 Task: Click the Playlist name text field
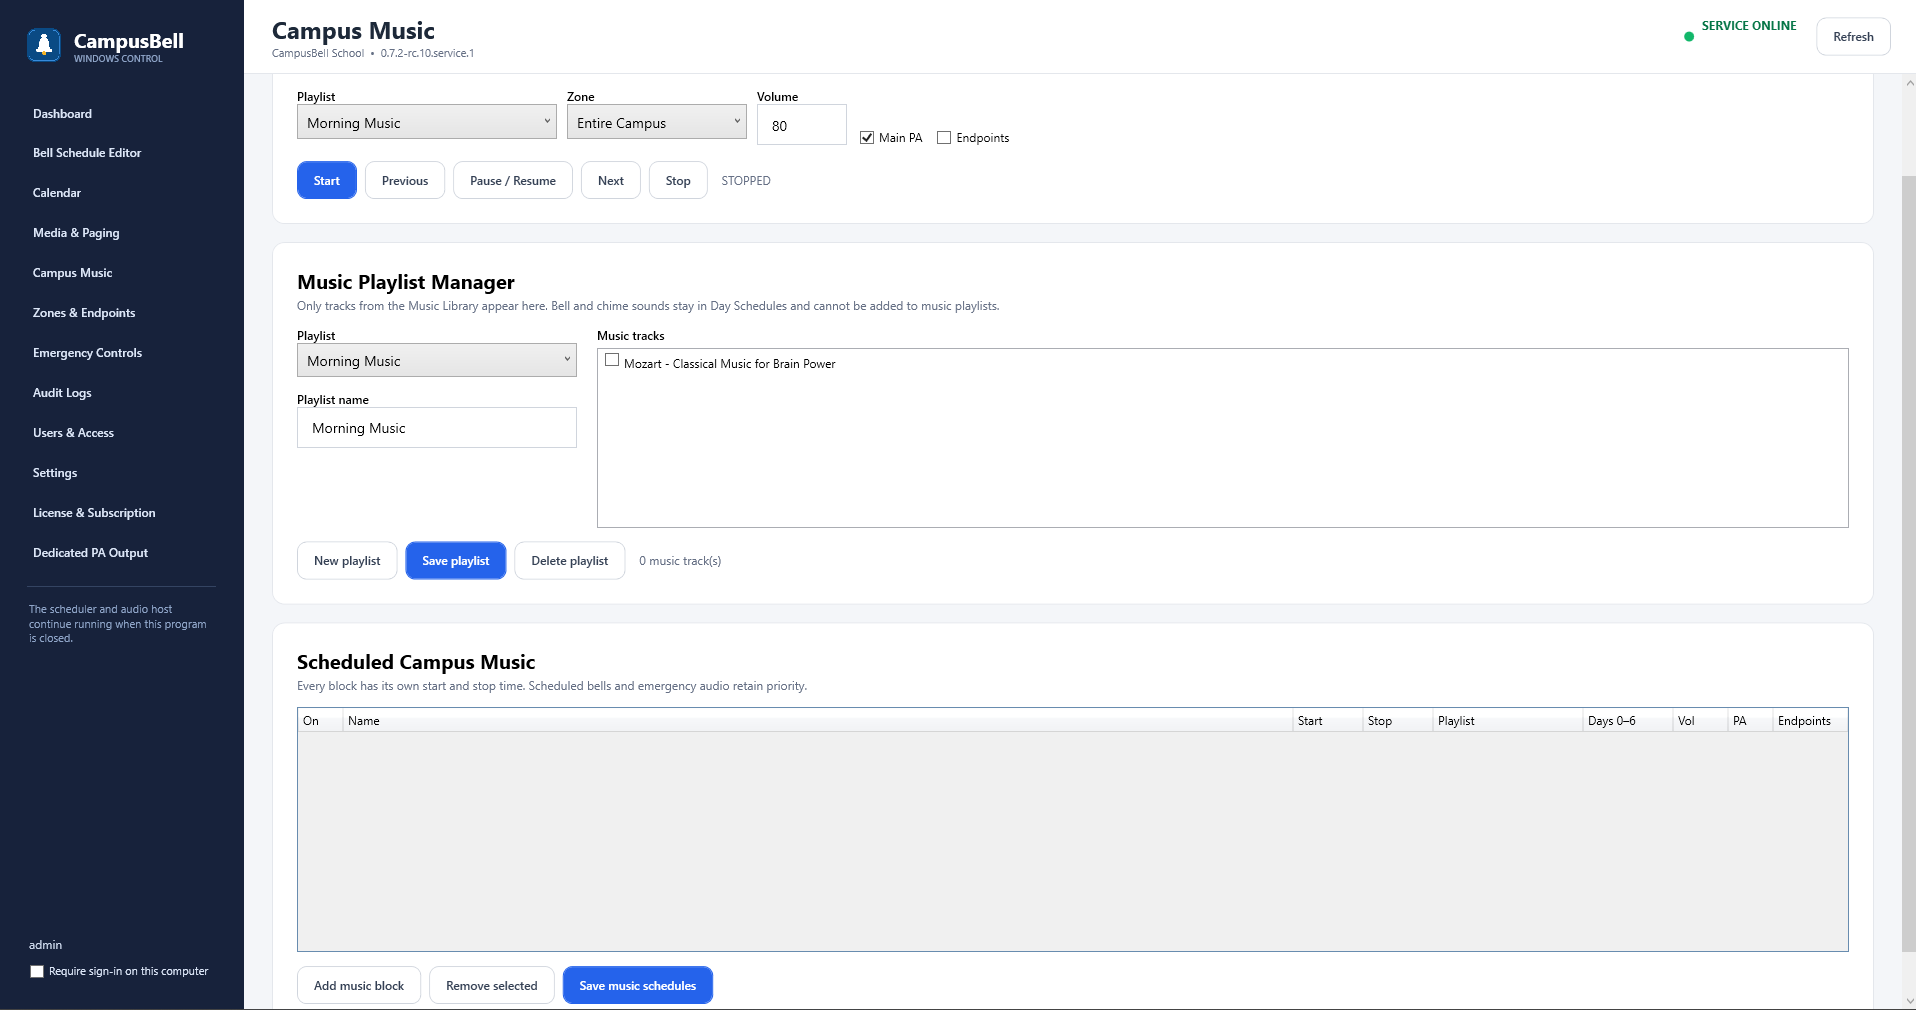[x=437, y=428]
